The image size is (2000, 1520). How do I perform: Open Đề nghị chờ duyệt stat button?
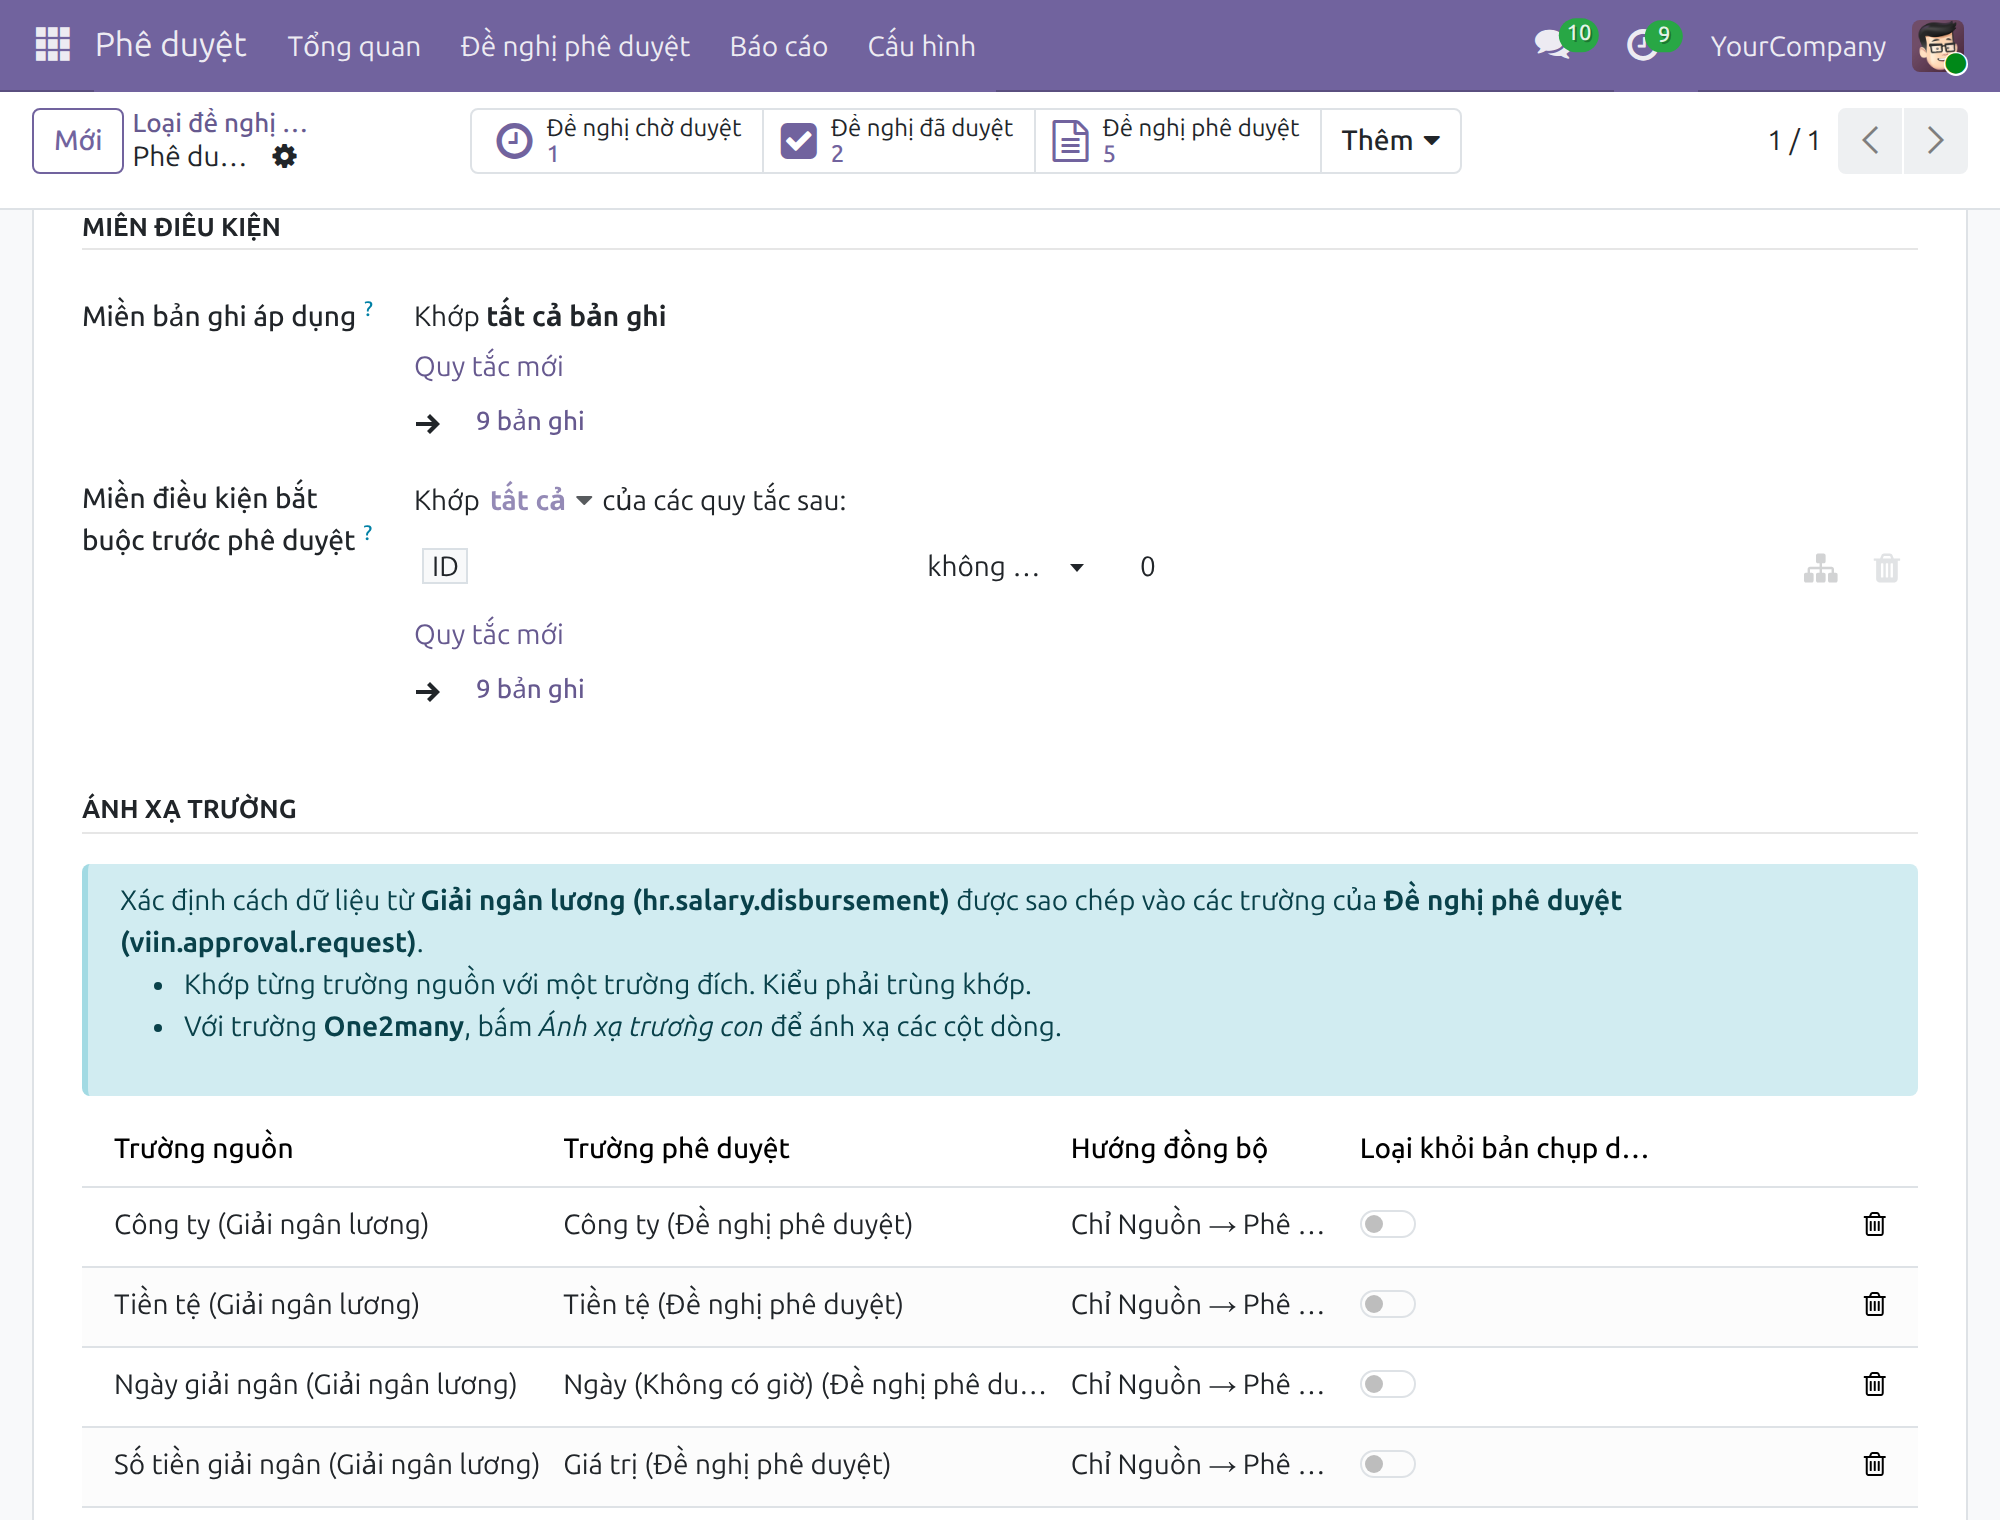pos(617,140)
